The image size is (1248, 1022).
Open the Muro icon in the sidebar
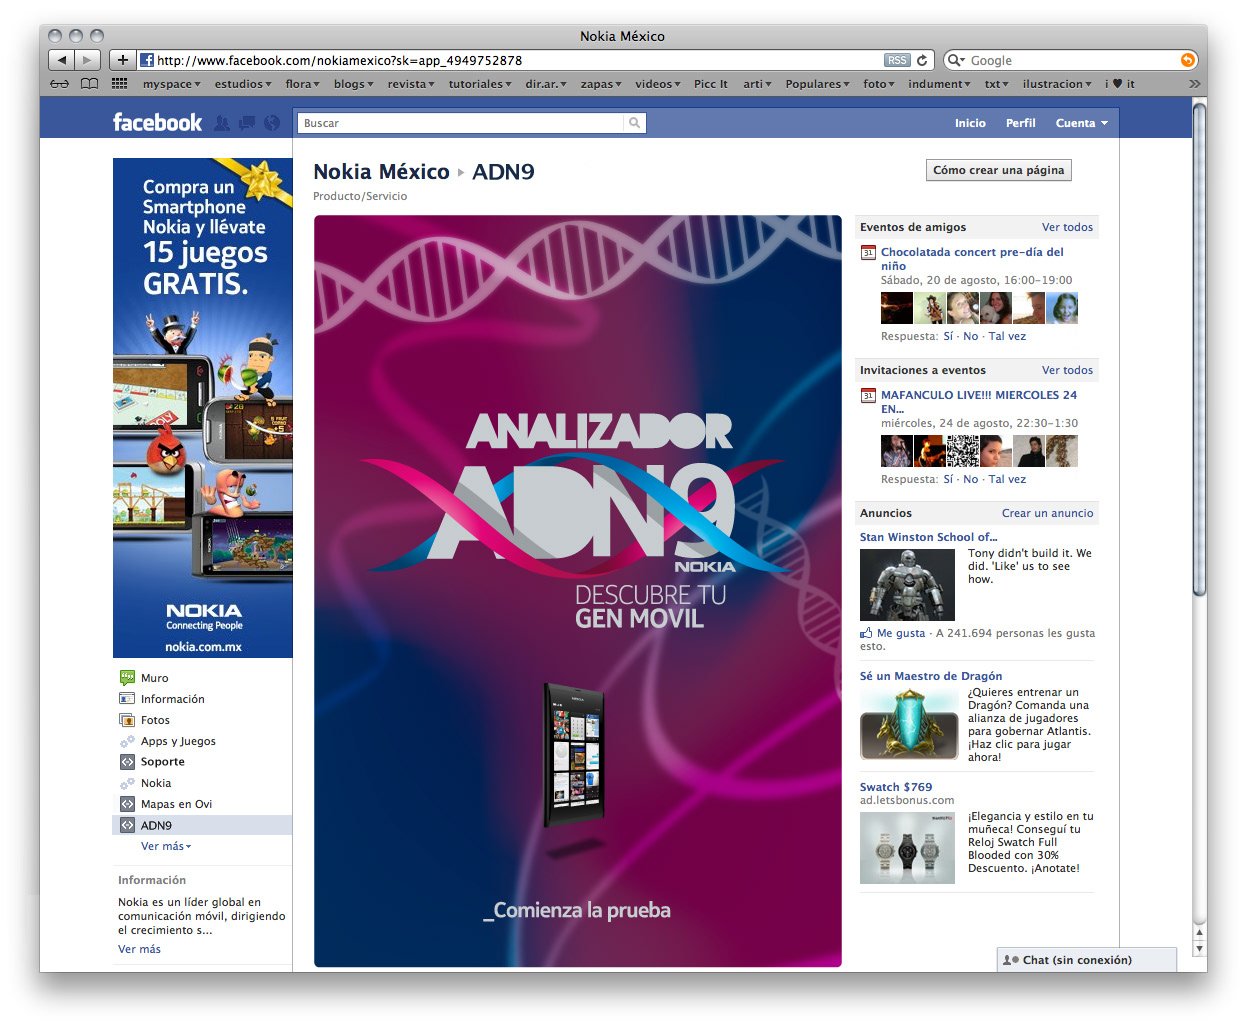(127, 677)
